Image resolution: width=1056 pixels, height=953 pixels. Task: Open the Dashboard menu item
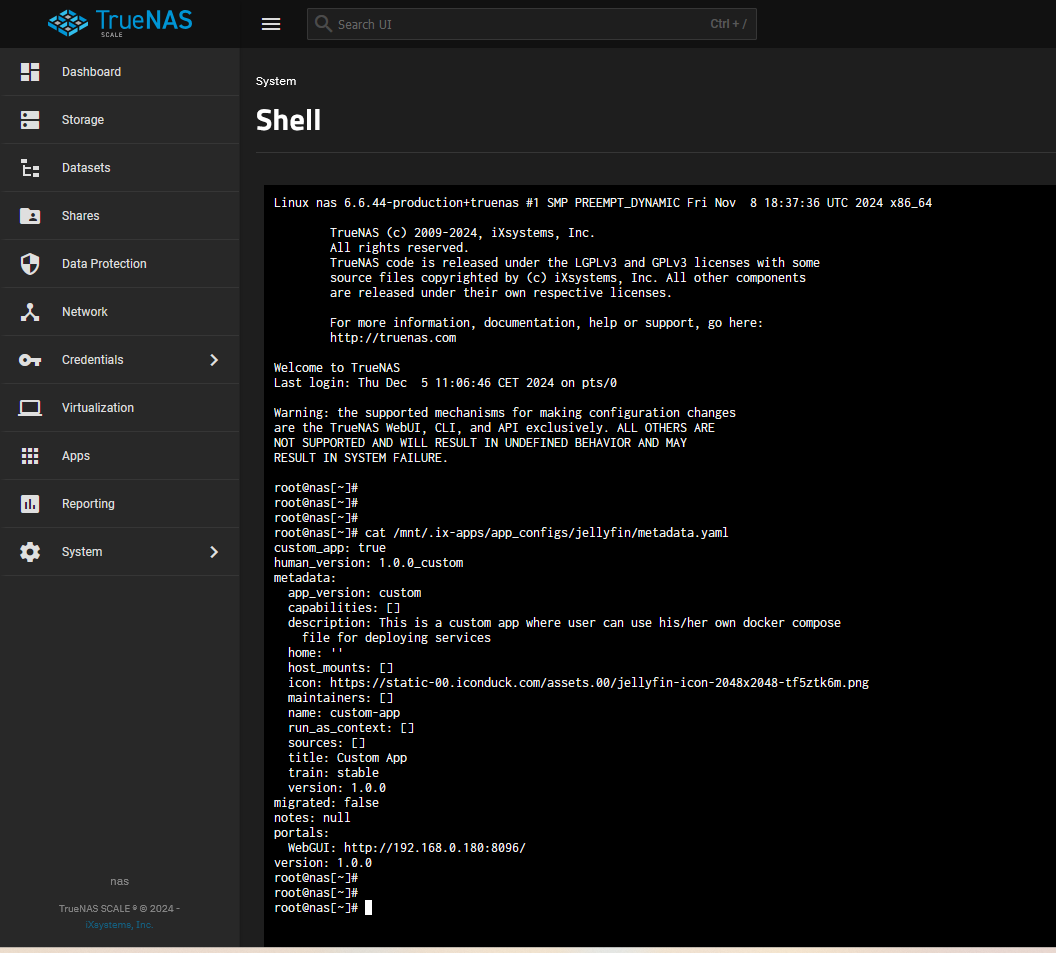point(92,71)
